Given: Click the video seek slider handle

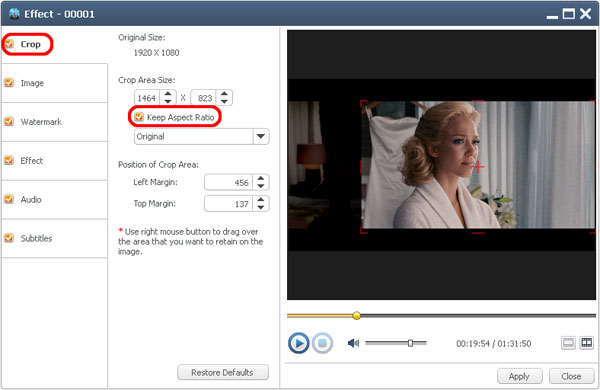Looking at the screenshot, I should click(356, 315).
